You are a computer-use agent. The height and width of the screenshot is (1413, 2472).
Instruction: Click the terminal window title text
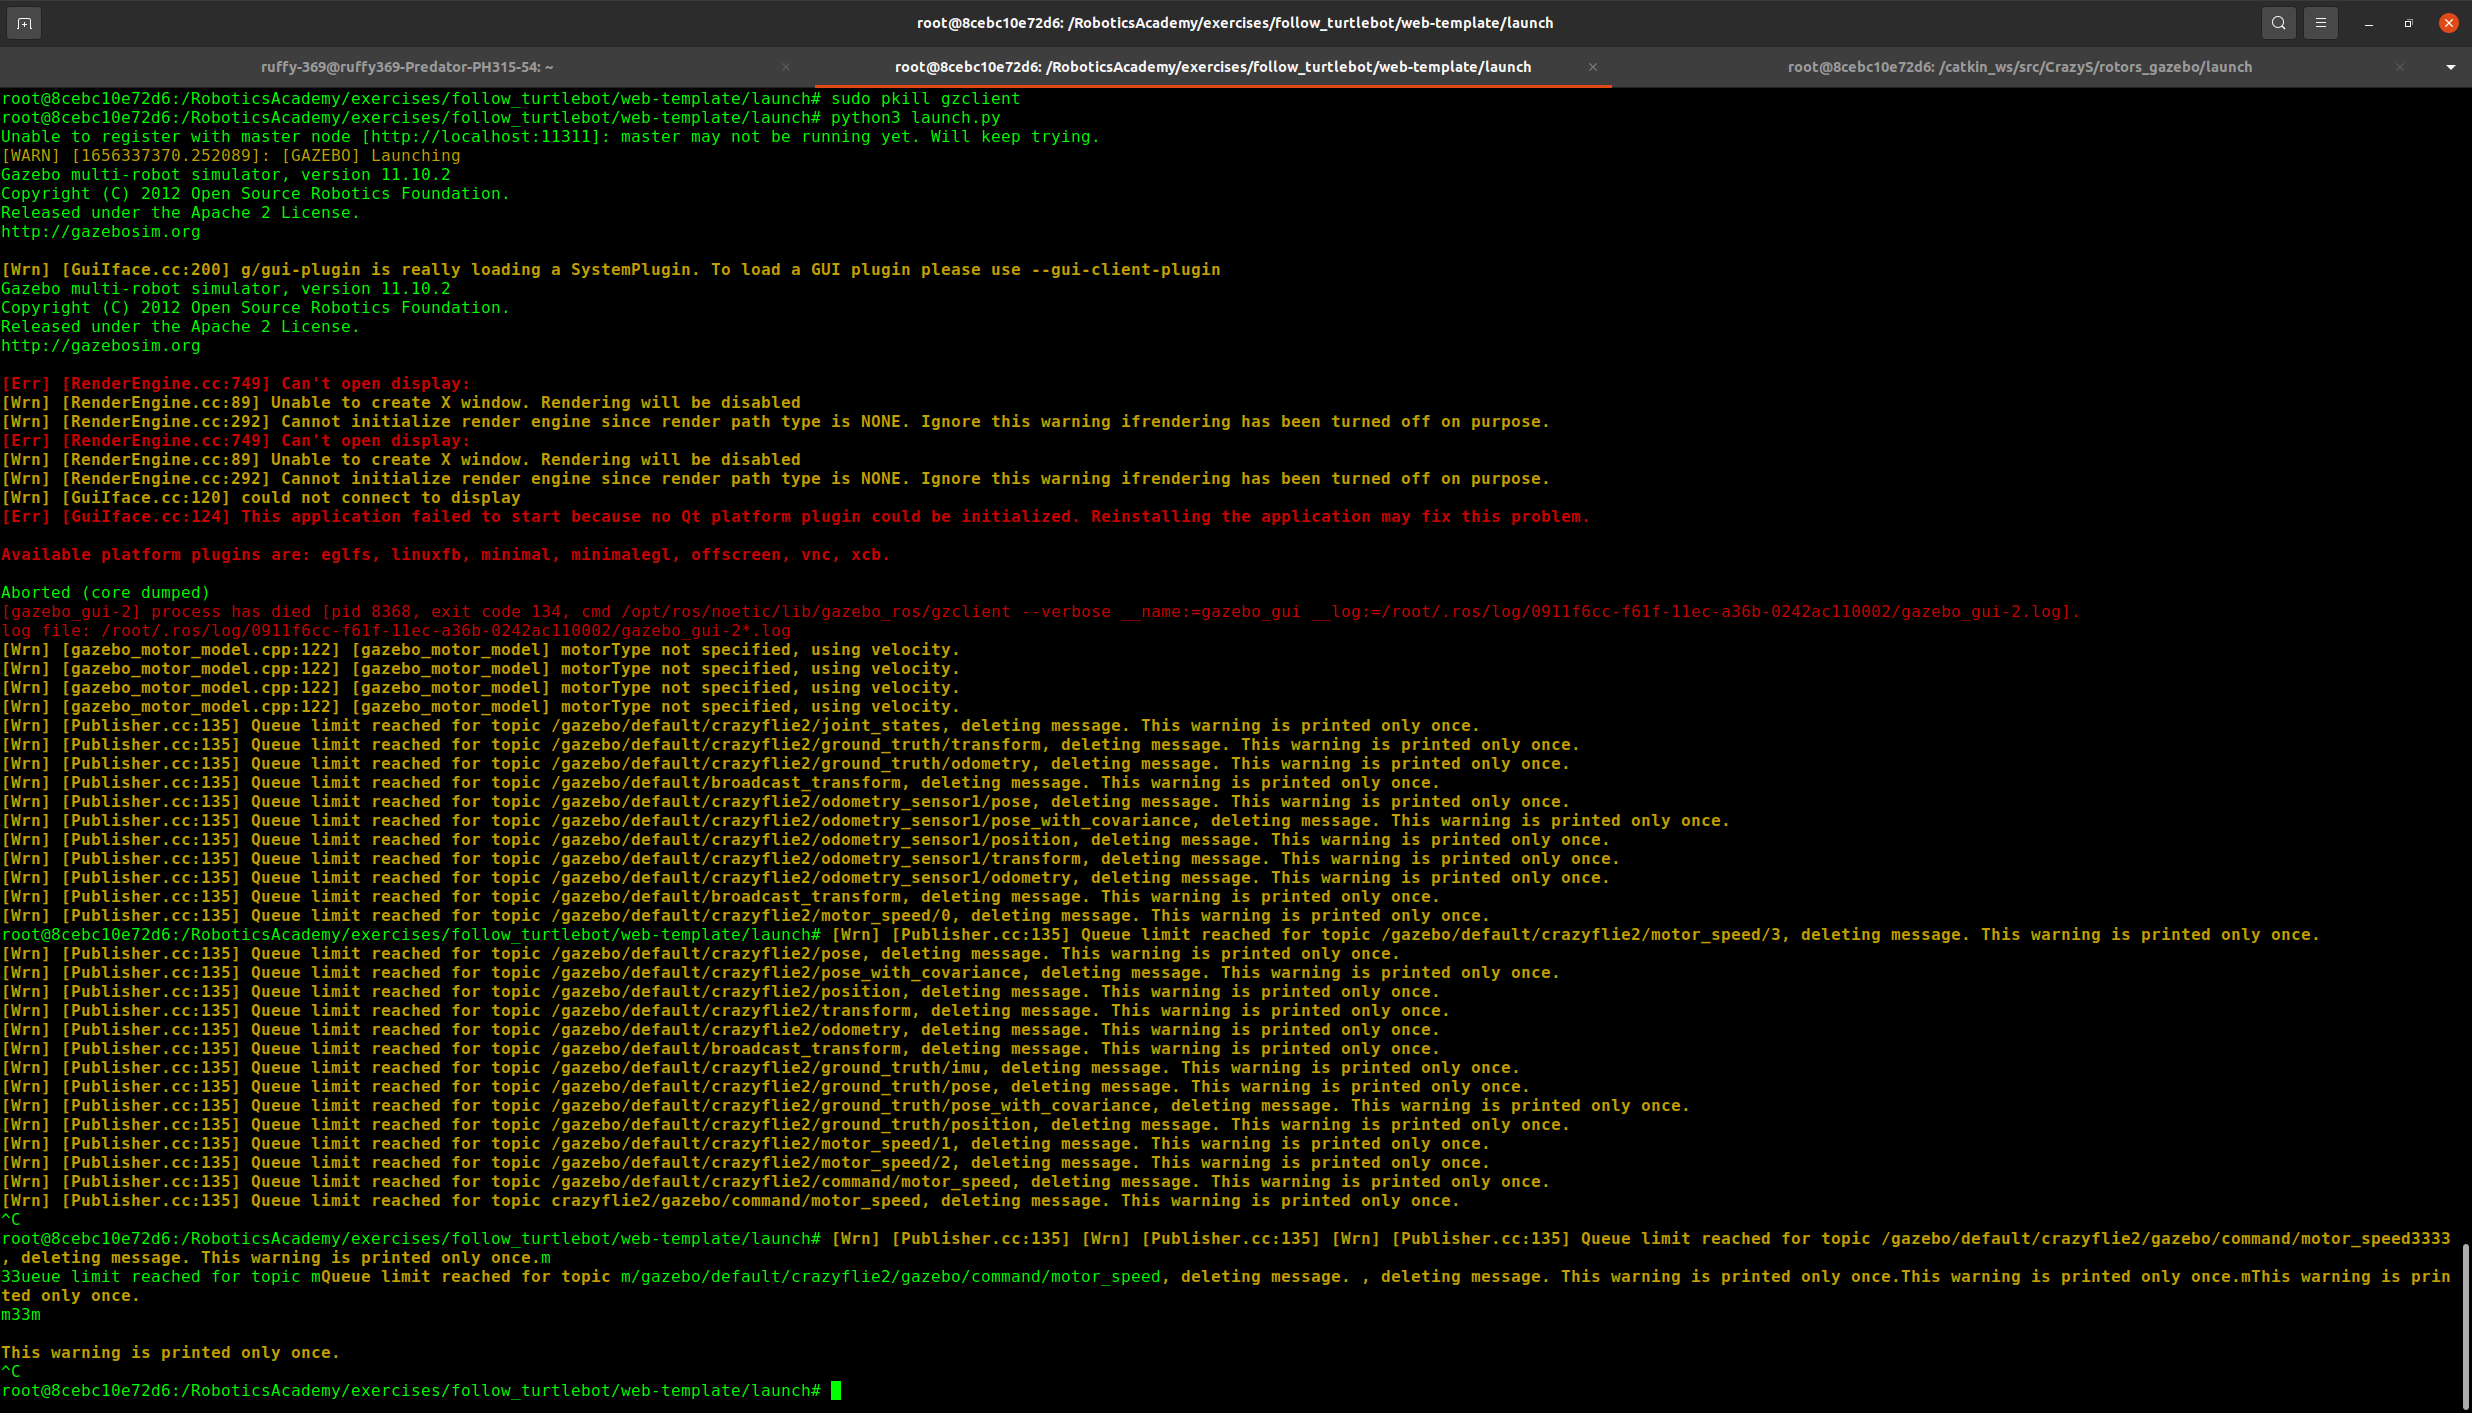pos(1235,23)
